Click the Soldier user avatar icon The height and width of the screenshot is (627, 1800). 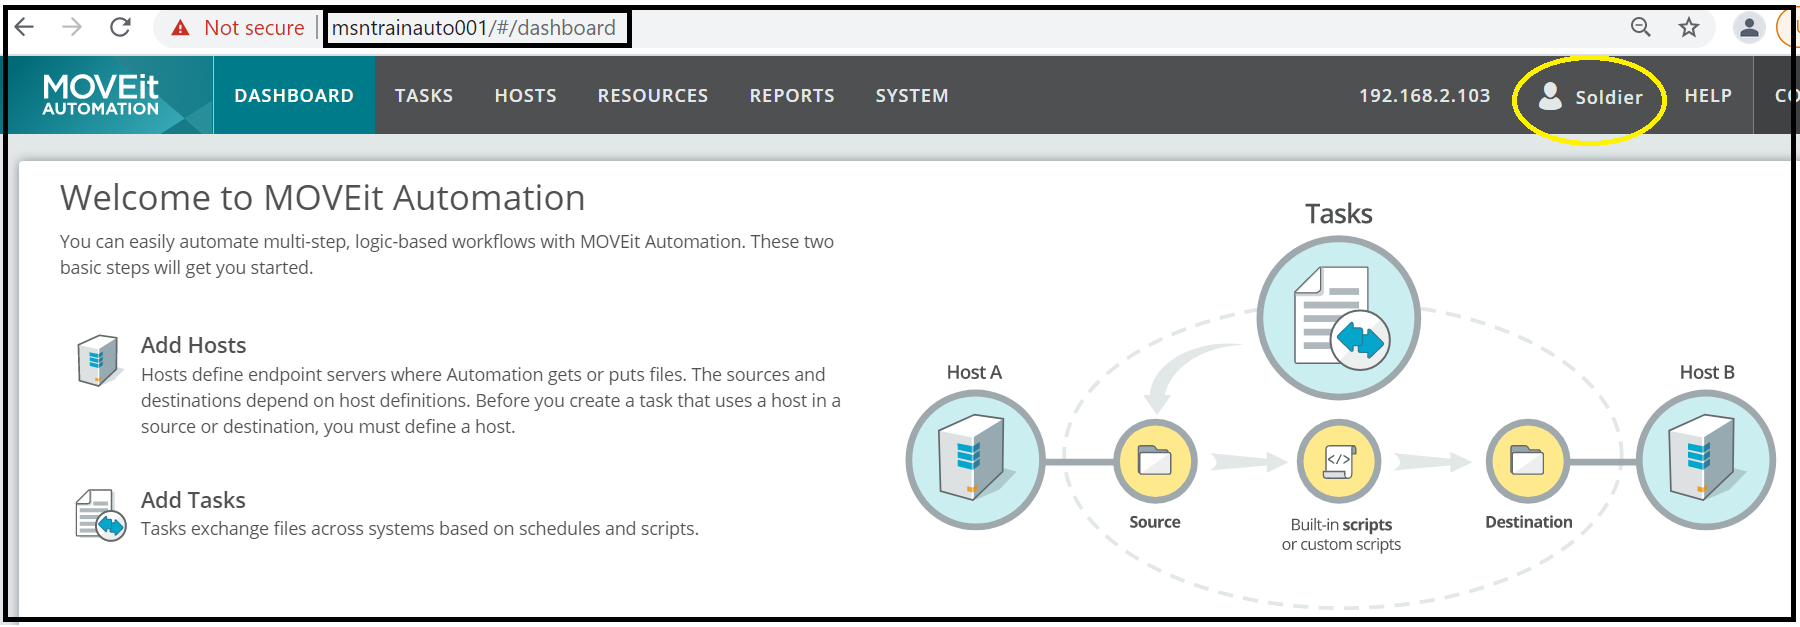pos(1550,96)
